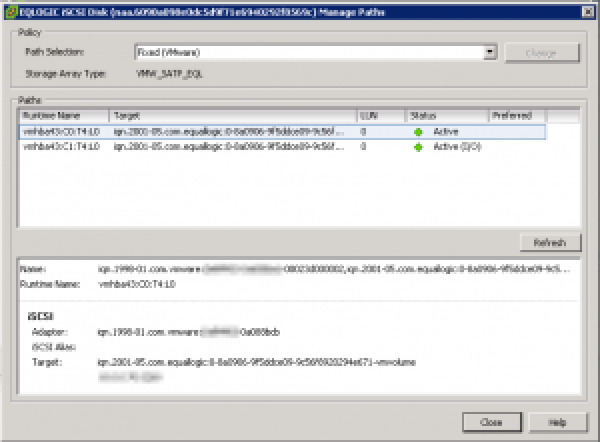Click the first row's iqn target text

pos(229,132)
